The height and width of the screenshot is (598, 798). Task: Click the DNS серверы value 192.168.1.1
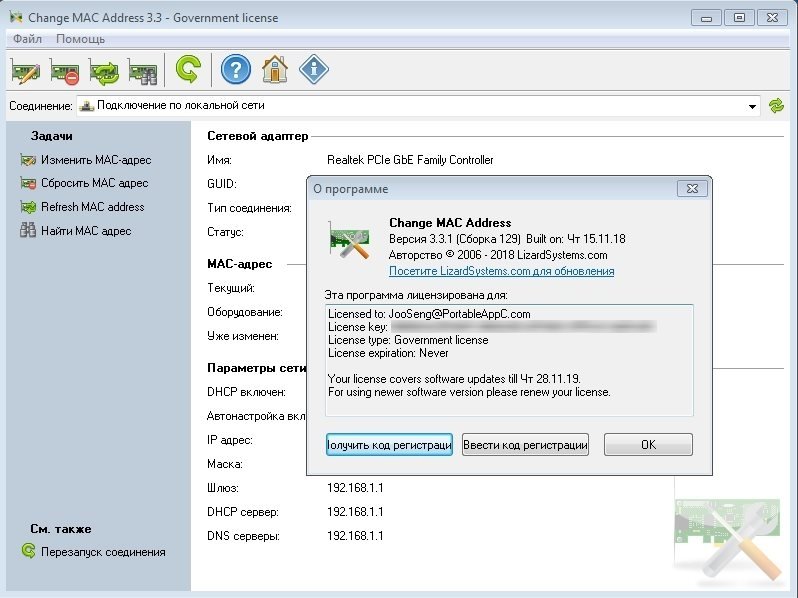click(x=355, y=535)
